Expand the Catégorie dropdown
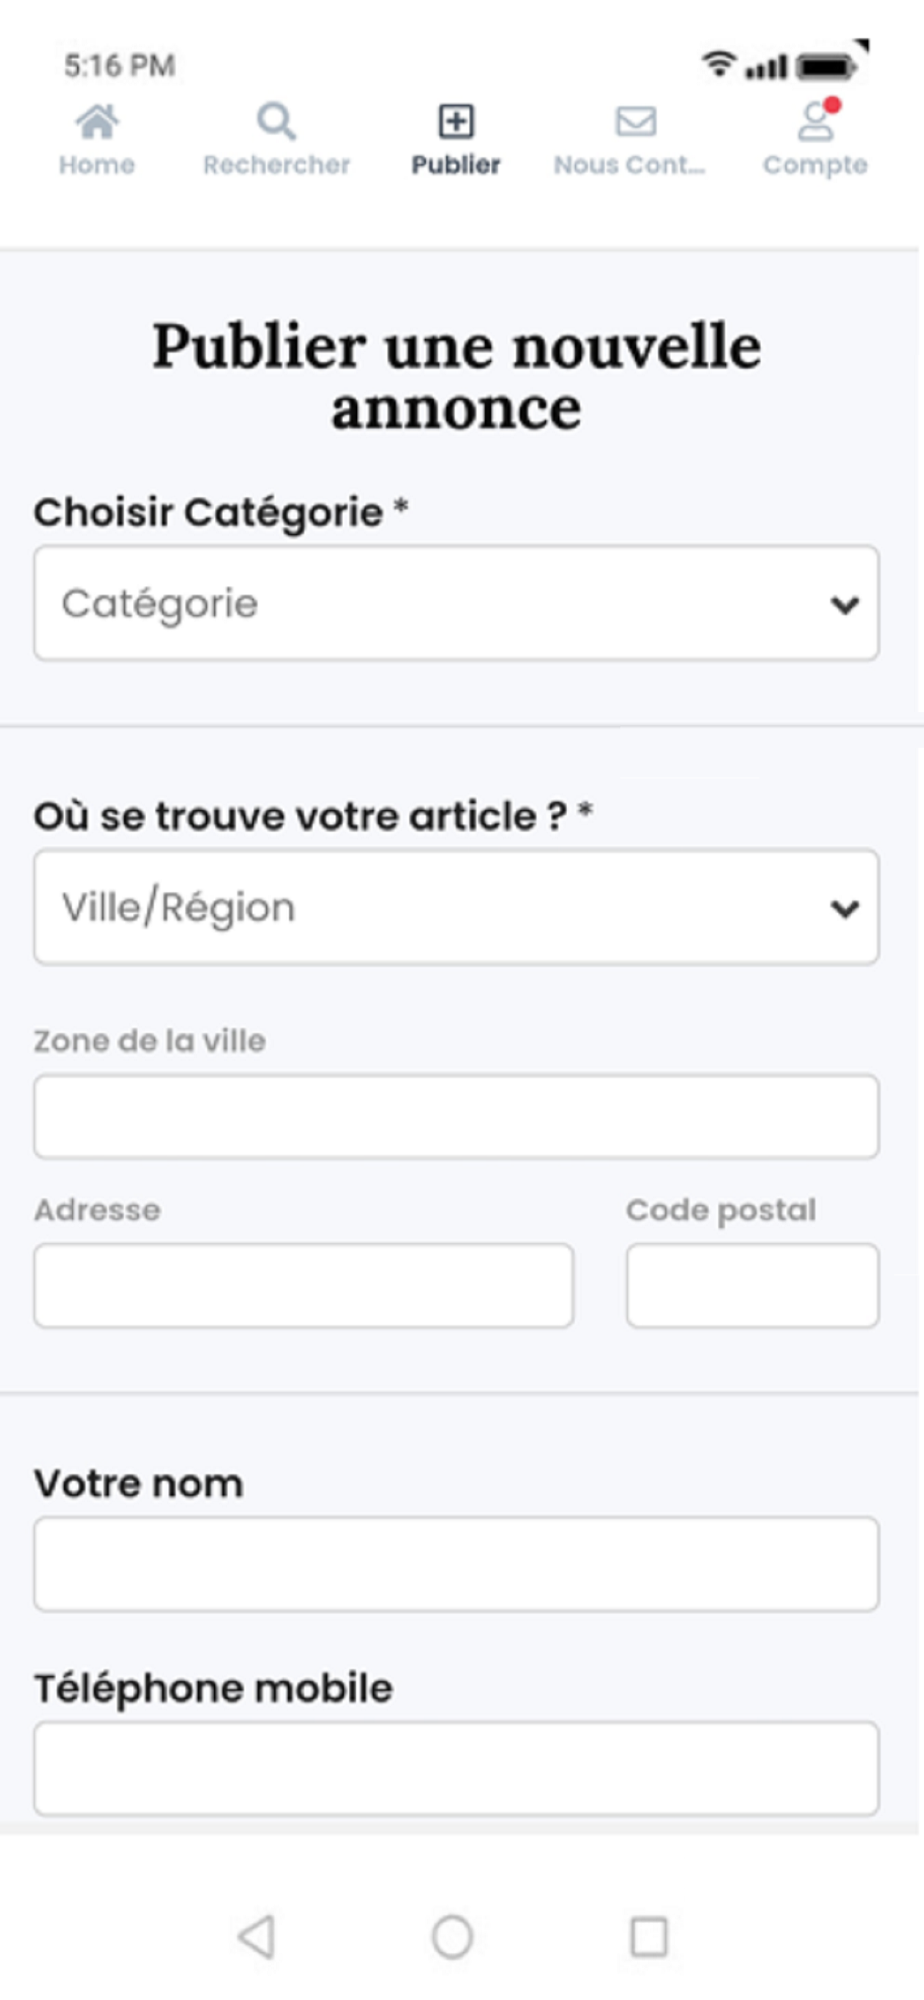 (x=457, y=603)
